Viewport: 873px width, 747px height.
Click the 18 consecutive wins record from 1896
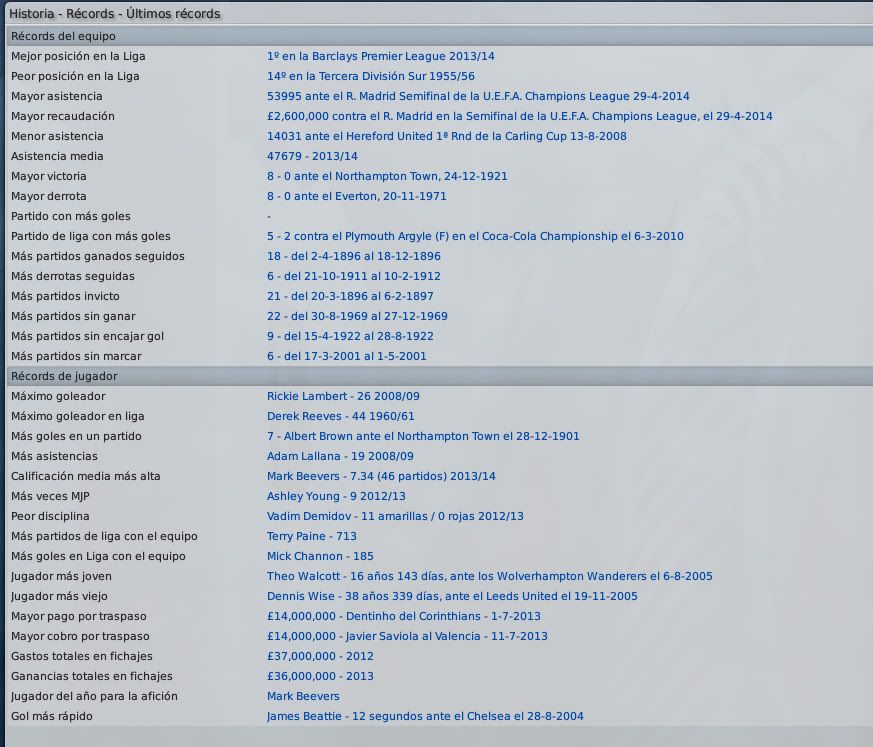tap(354, 257)
